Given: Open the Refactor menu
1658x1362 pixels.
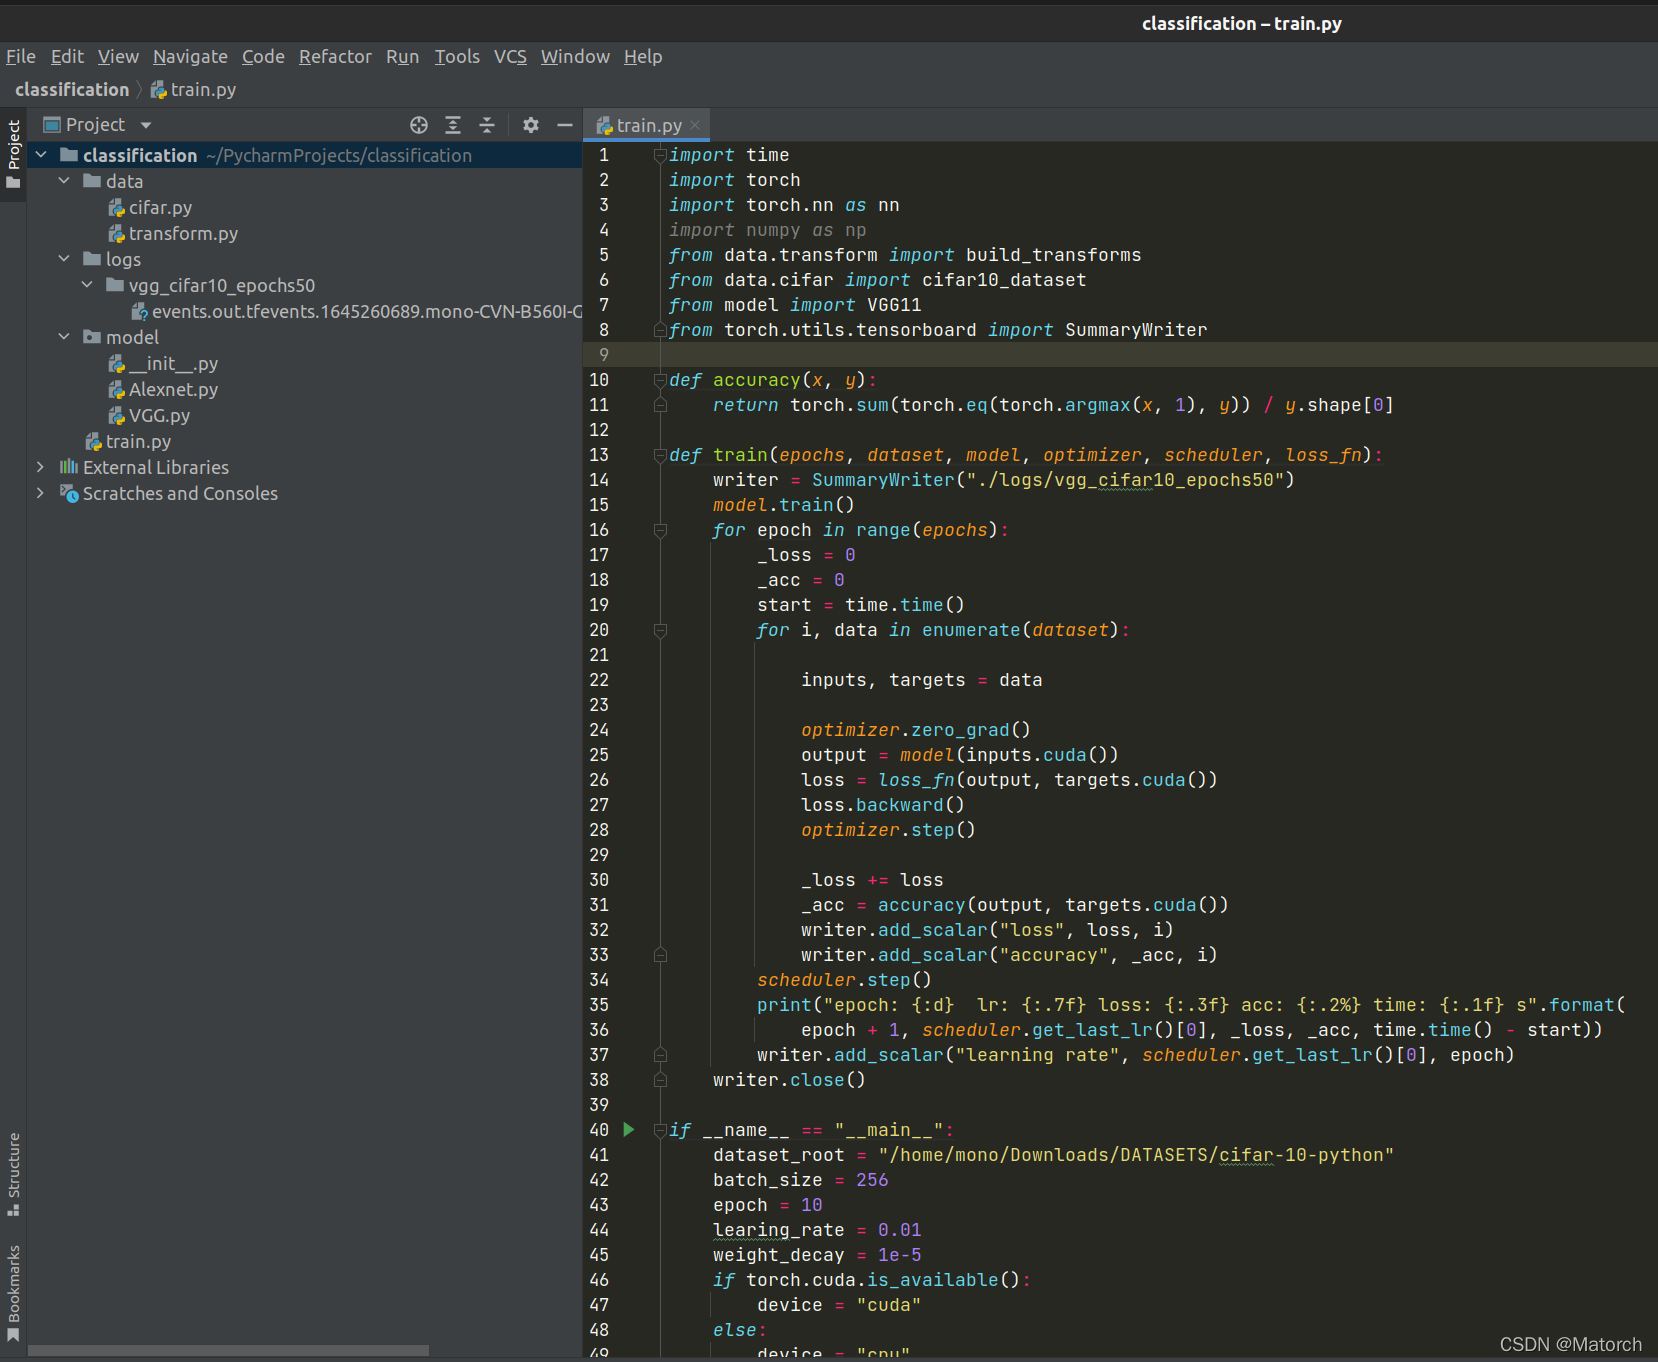Looking at the screenshot, I should click(x=335, y=57).
